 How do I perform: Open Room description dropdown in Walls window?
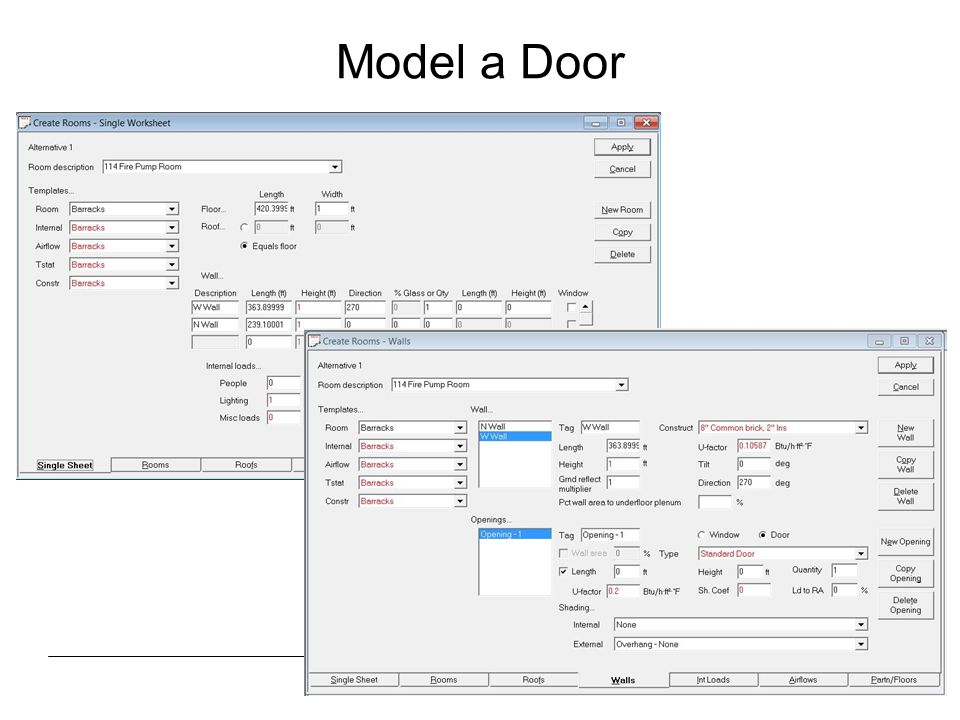click(x=621, y=385)
